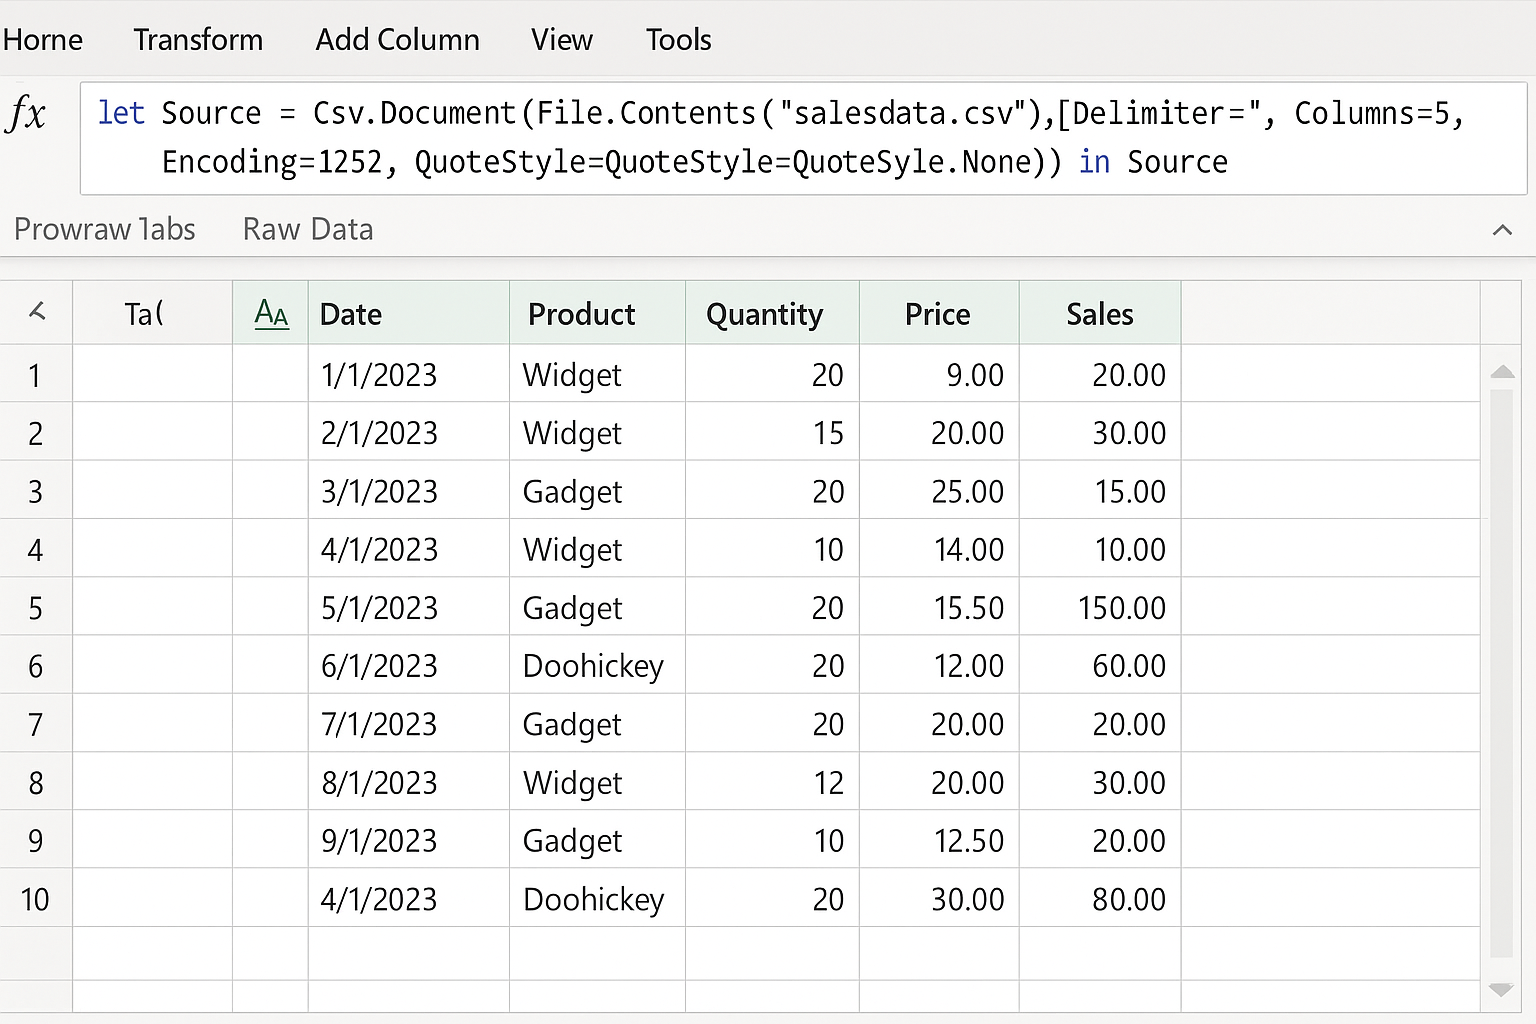Click the vertical scrollbar track

(x=1501, y=675)
